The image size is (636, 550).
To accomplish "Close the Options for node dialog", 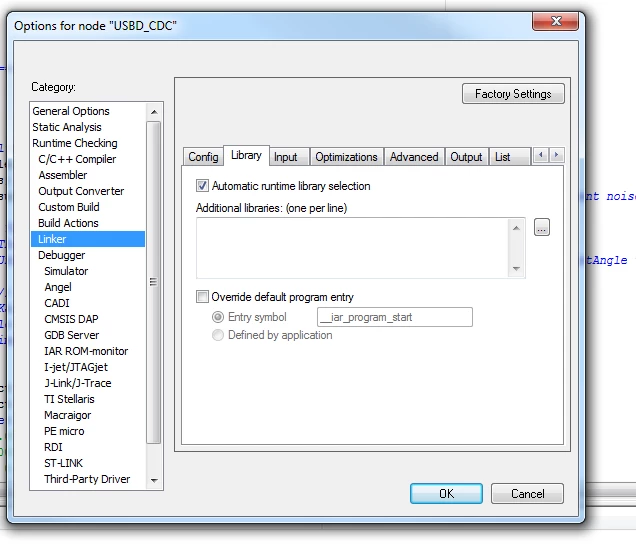I will (x=555, y=21).
